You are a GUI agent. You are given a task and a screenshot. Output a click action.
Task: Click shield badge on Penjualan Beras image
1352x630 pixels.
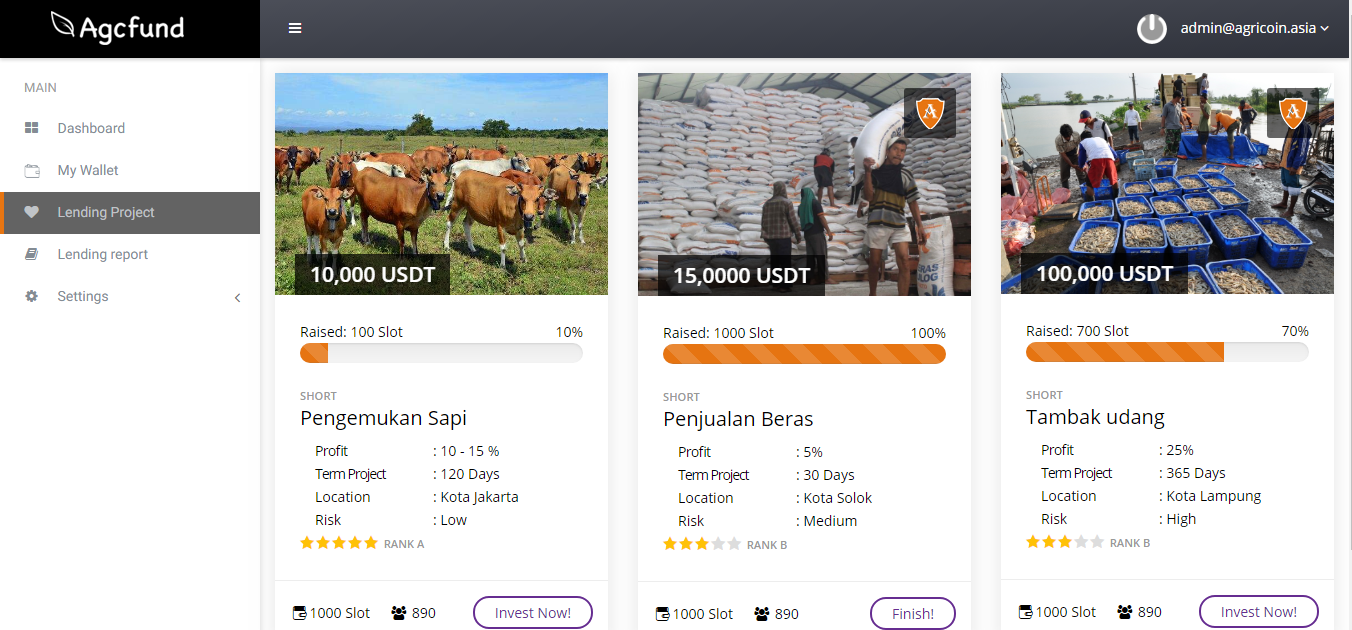click(930, 113)
